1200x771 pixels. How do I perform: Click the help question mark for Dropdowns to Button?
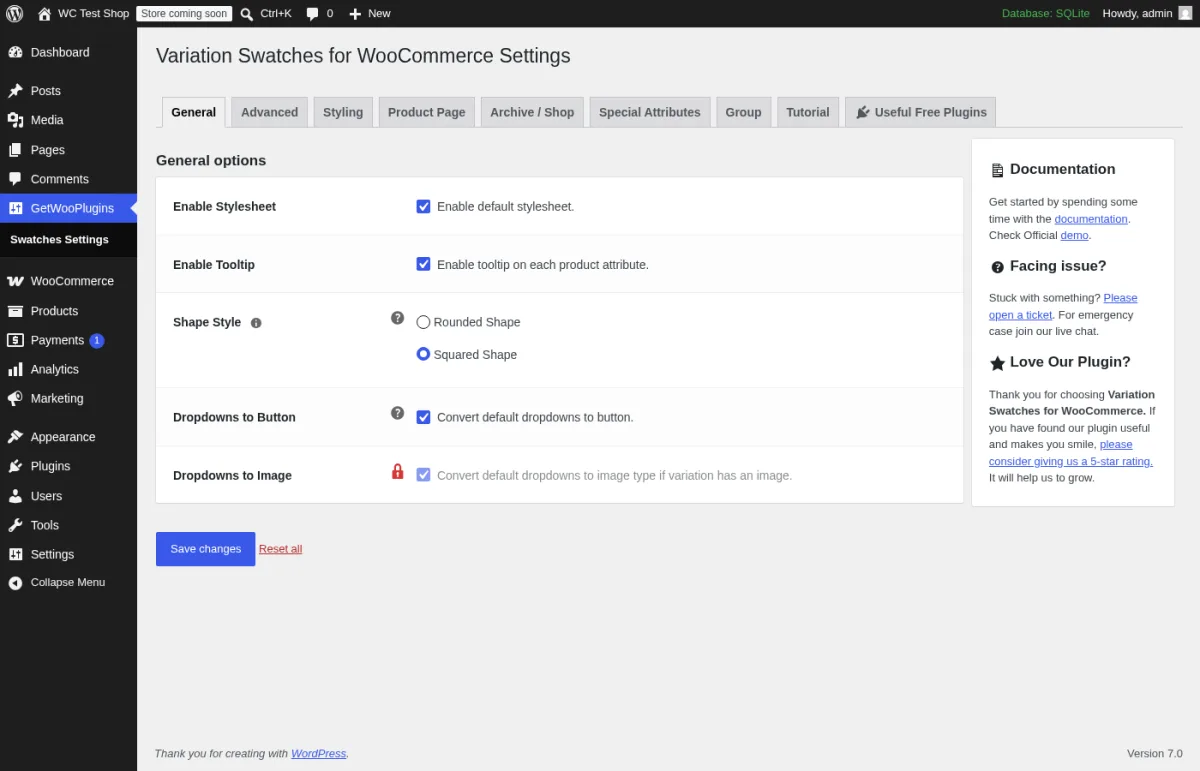[x=397, y=412]
